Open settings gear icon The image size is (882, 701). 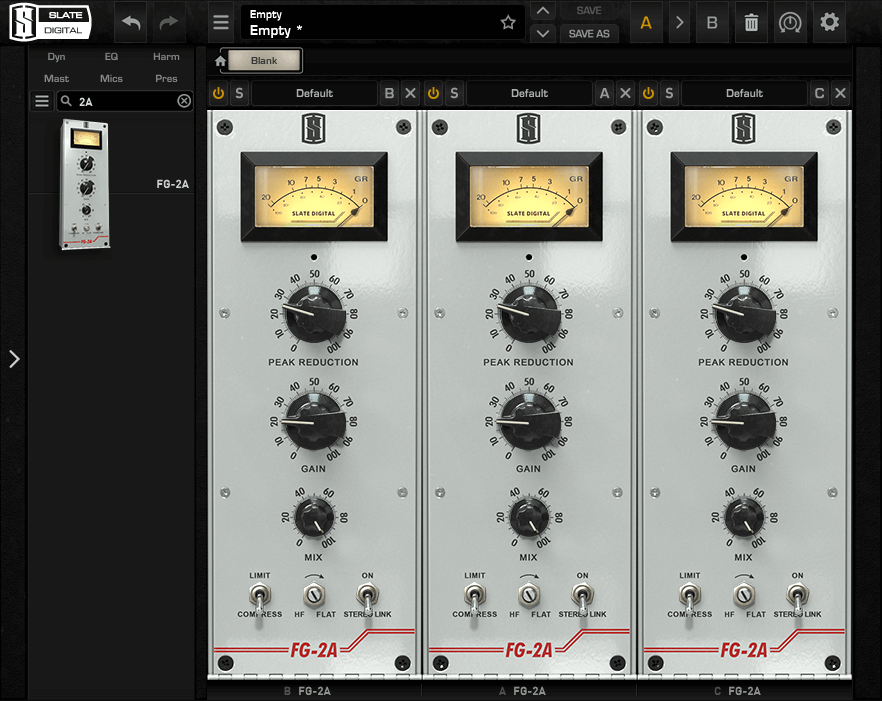pyautogui.click(x=829, y=23)
